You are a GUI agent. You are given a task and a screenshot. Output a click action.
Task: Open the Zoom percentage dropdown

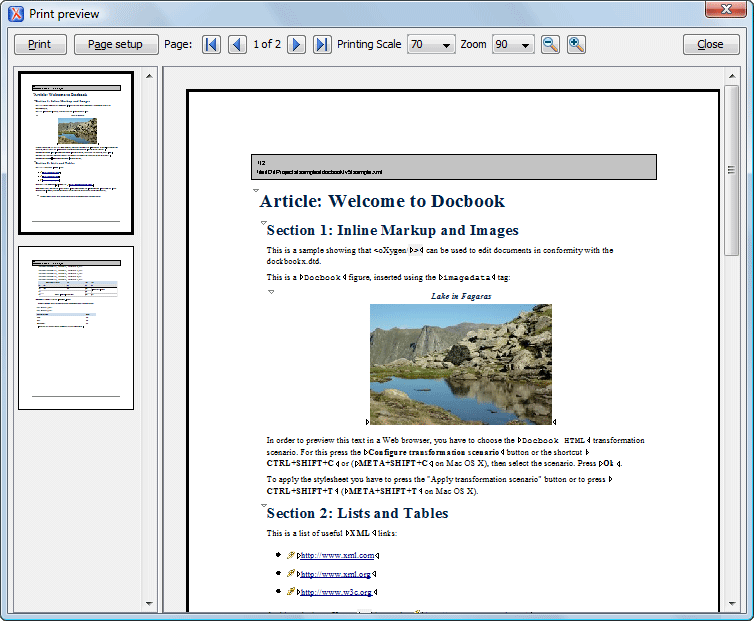click(x=513, y=45)
